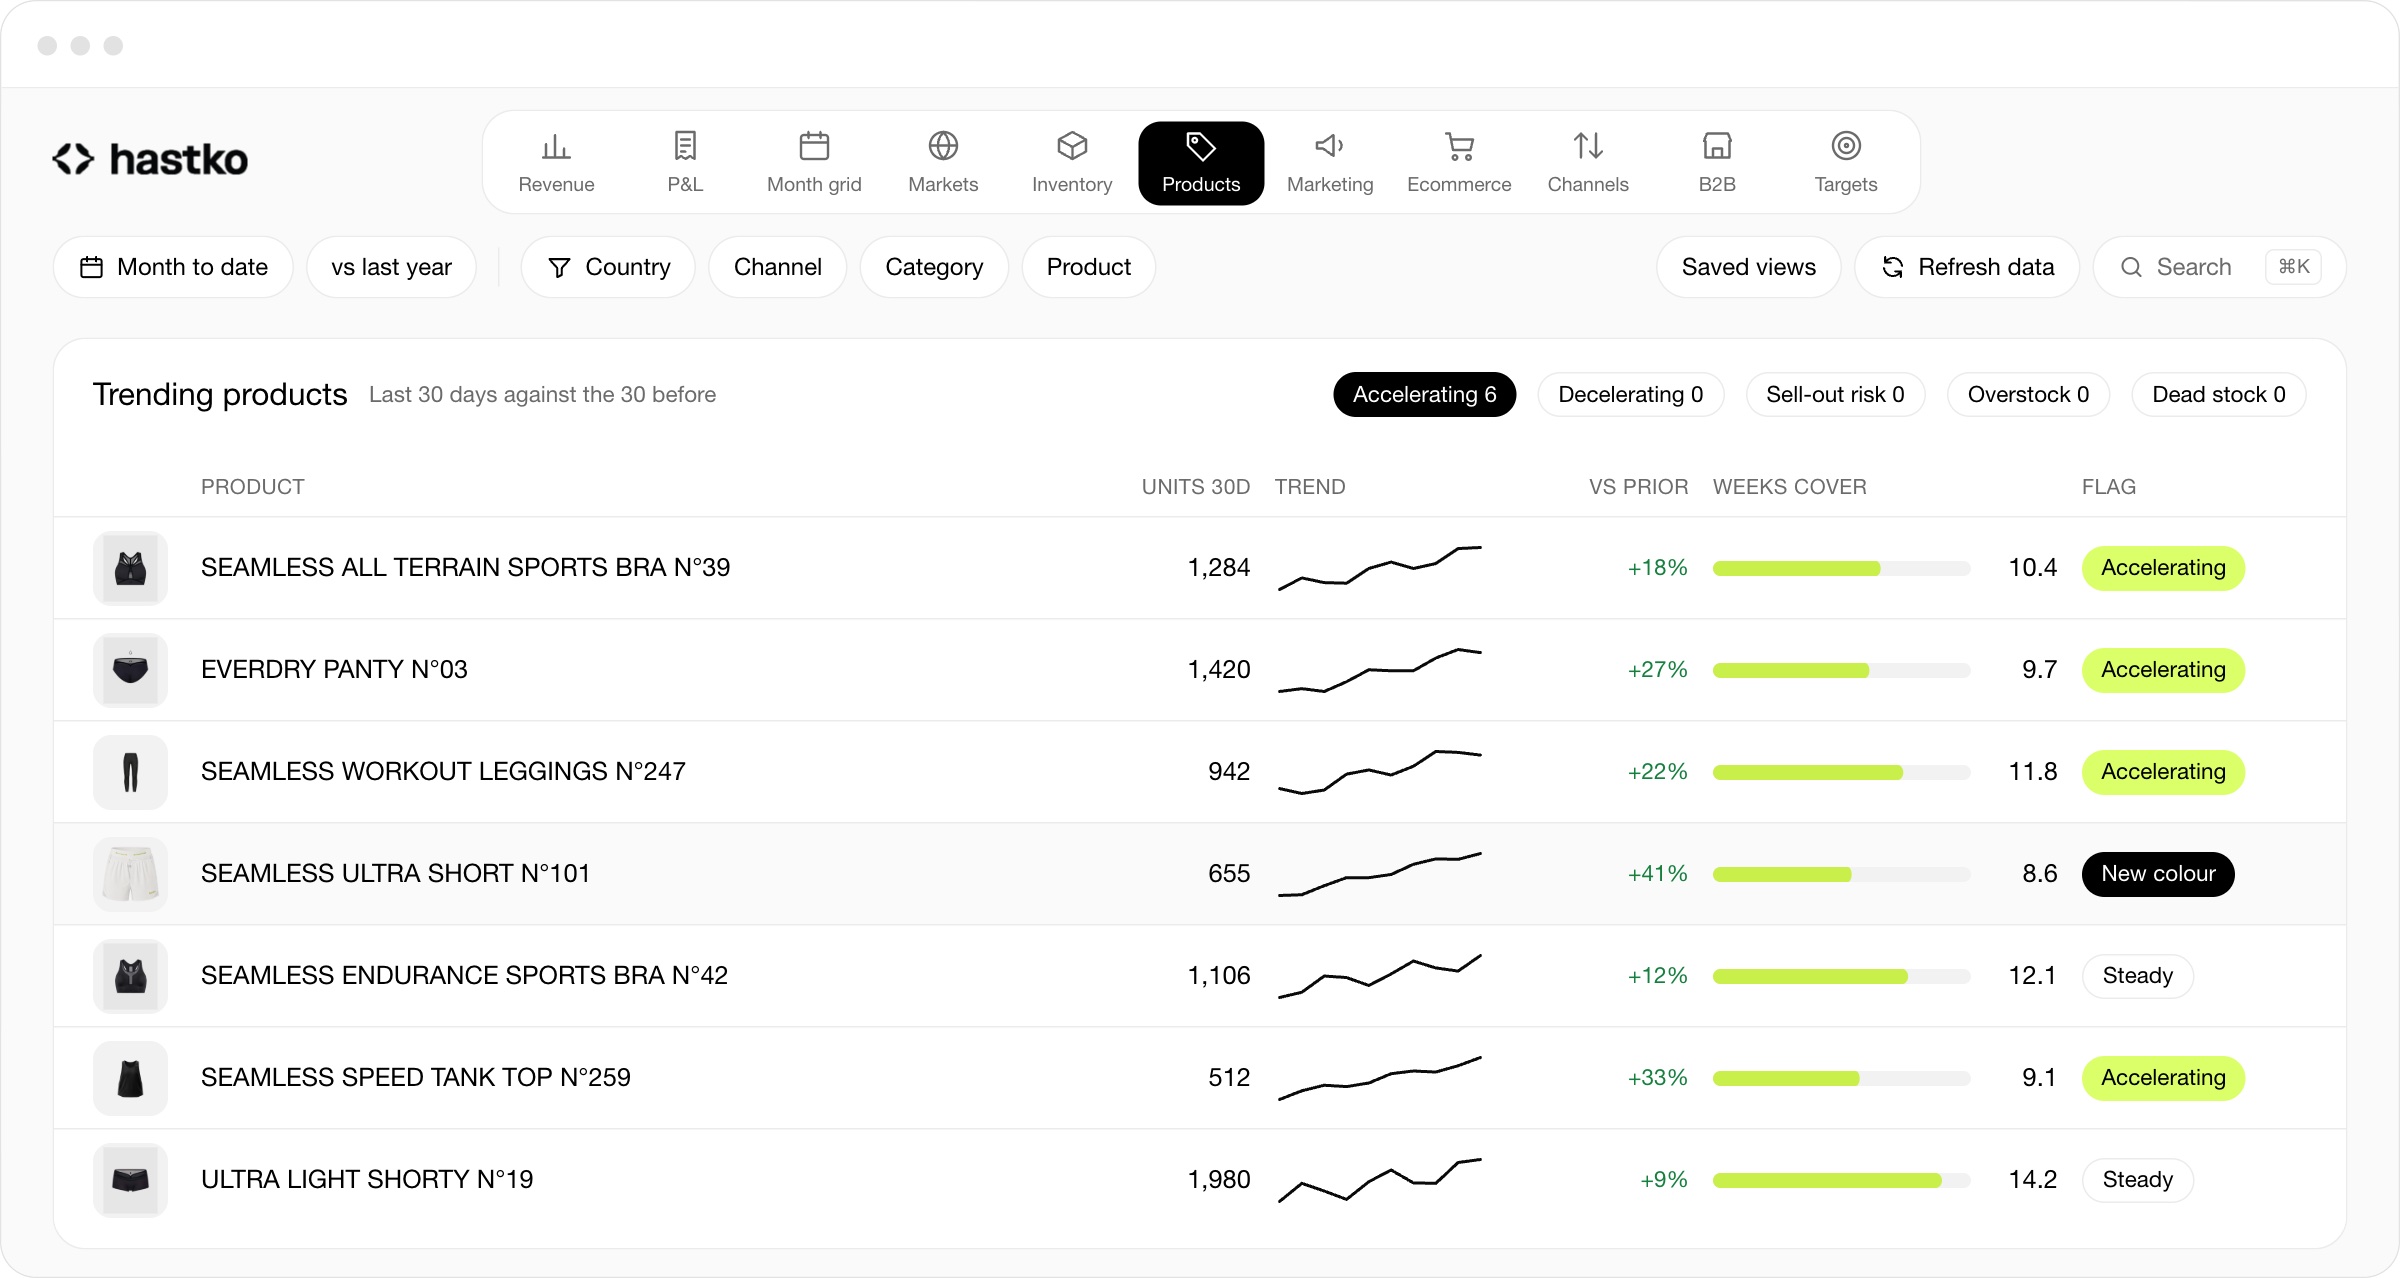Click the WEEKS COVER column header
This screenshot has height=1278, width=2400.
point(1790,487)
